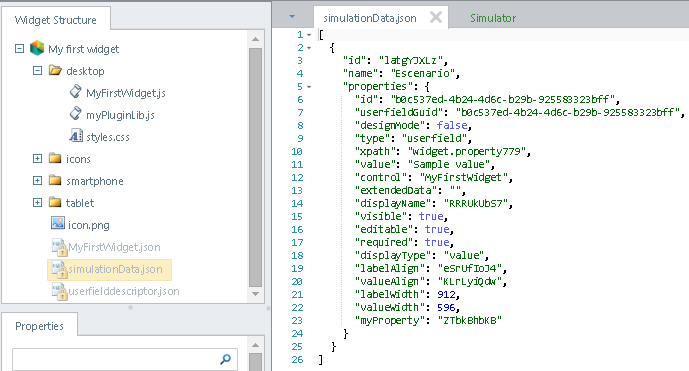Select the My first widget root label
The image size is (689, 371).
tap(83, 49)
